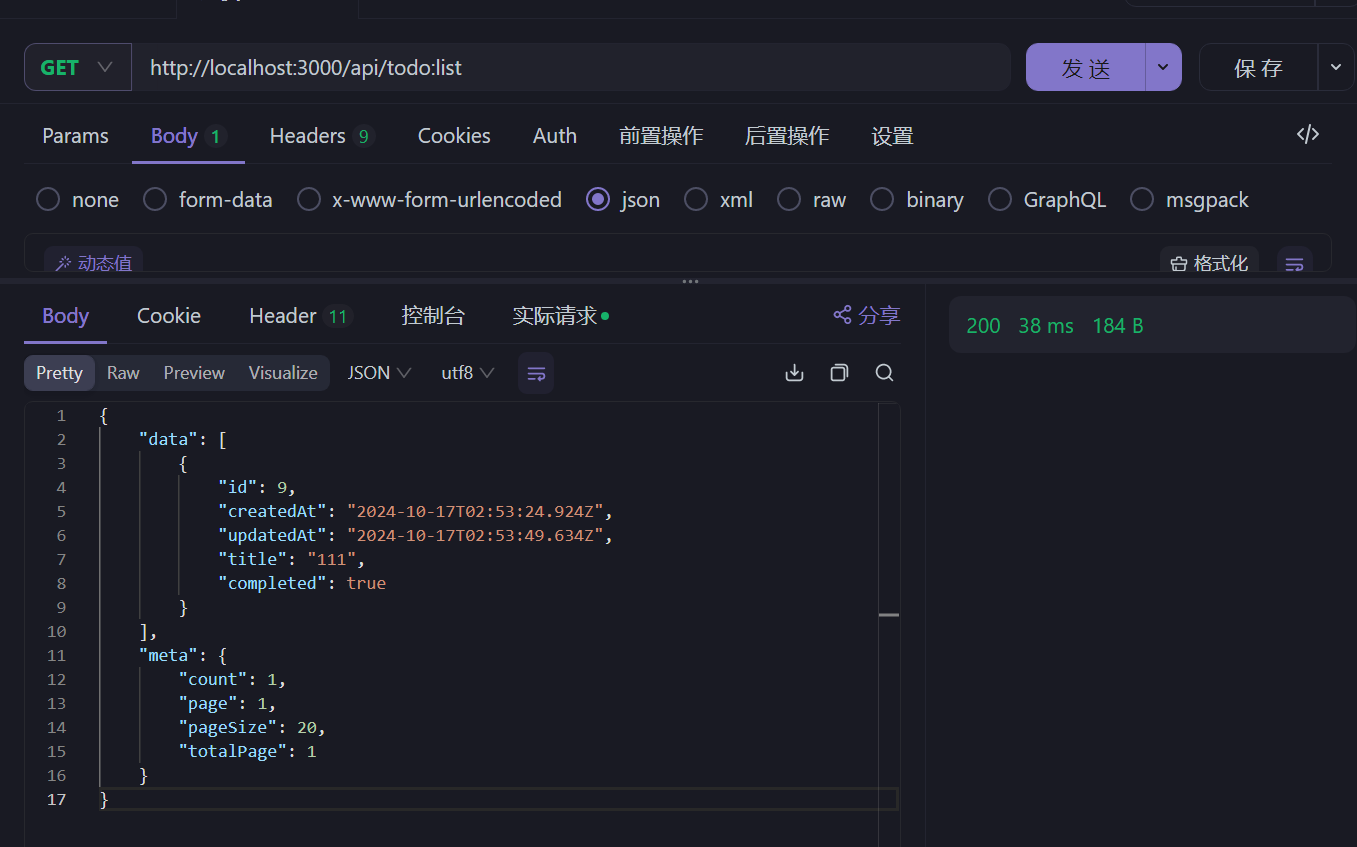The height and width of the screenshot is (847, 1357).
Task: Switch to Preview view
Action: pos(194,373)
